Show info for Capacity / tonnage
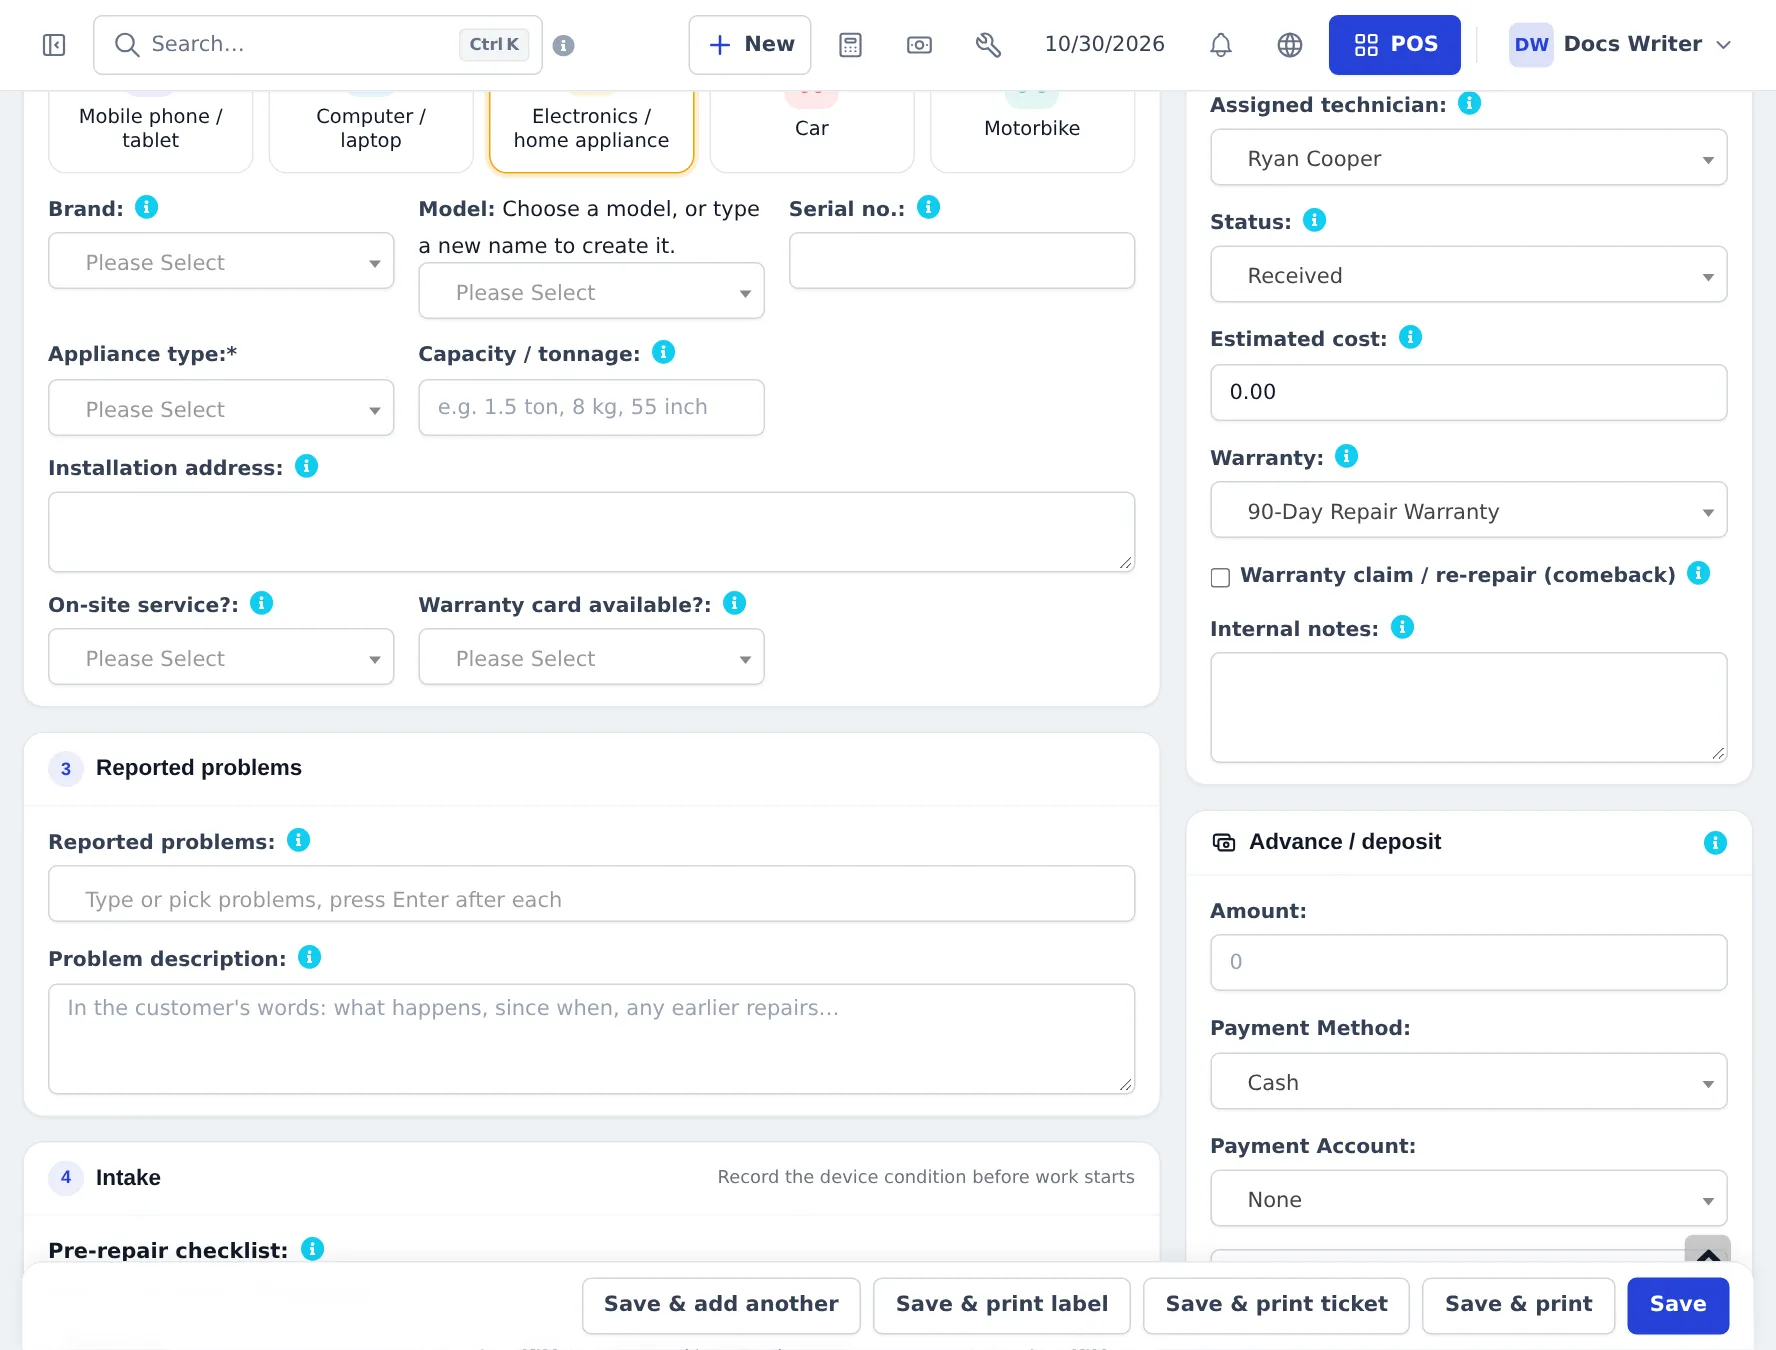Viewport: 1776px width, 1350px height. pyautogui.click(x=664, y=352)
